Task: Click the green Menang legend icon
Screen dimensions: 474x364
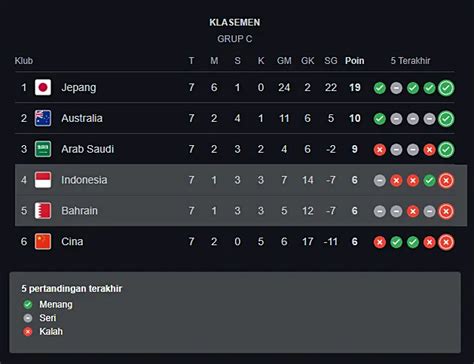Action: coord(28,304)
